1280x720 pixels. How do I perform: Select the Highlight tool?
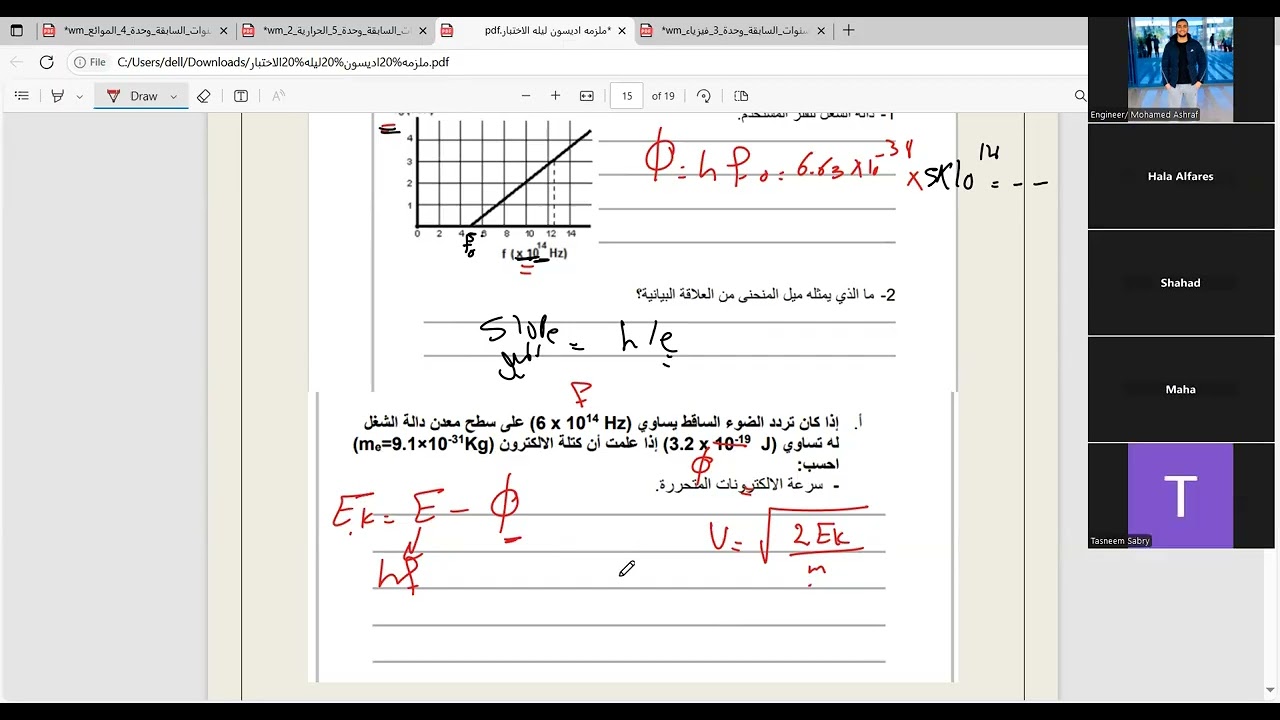[57, 96]
